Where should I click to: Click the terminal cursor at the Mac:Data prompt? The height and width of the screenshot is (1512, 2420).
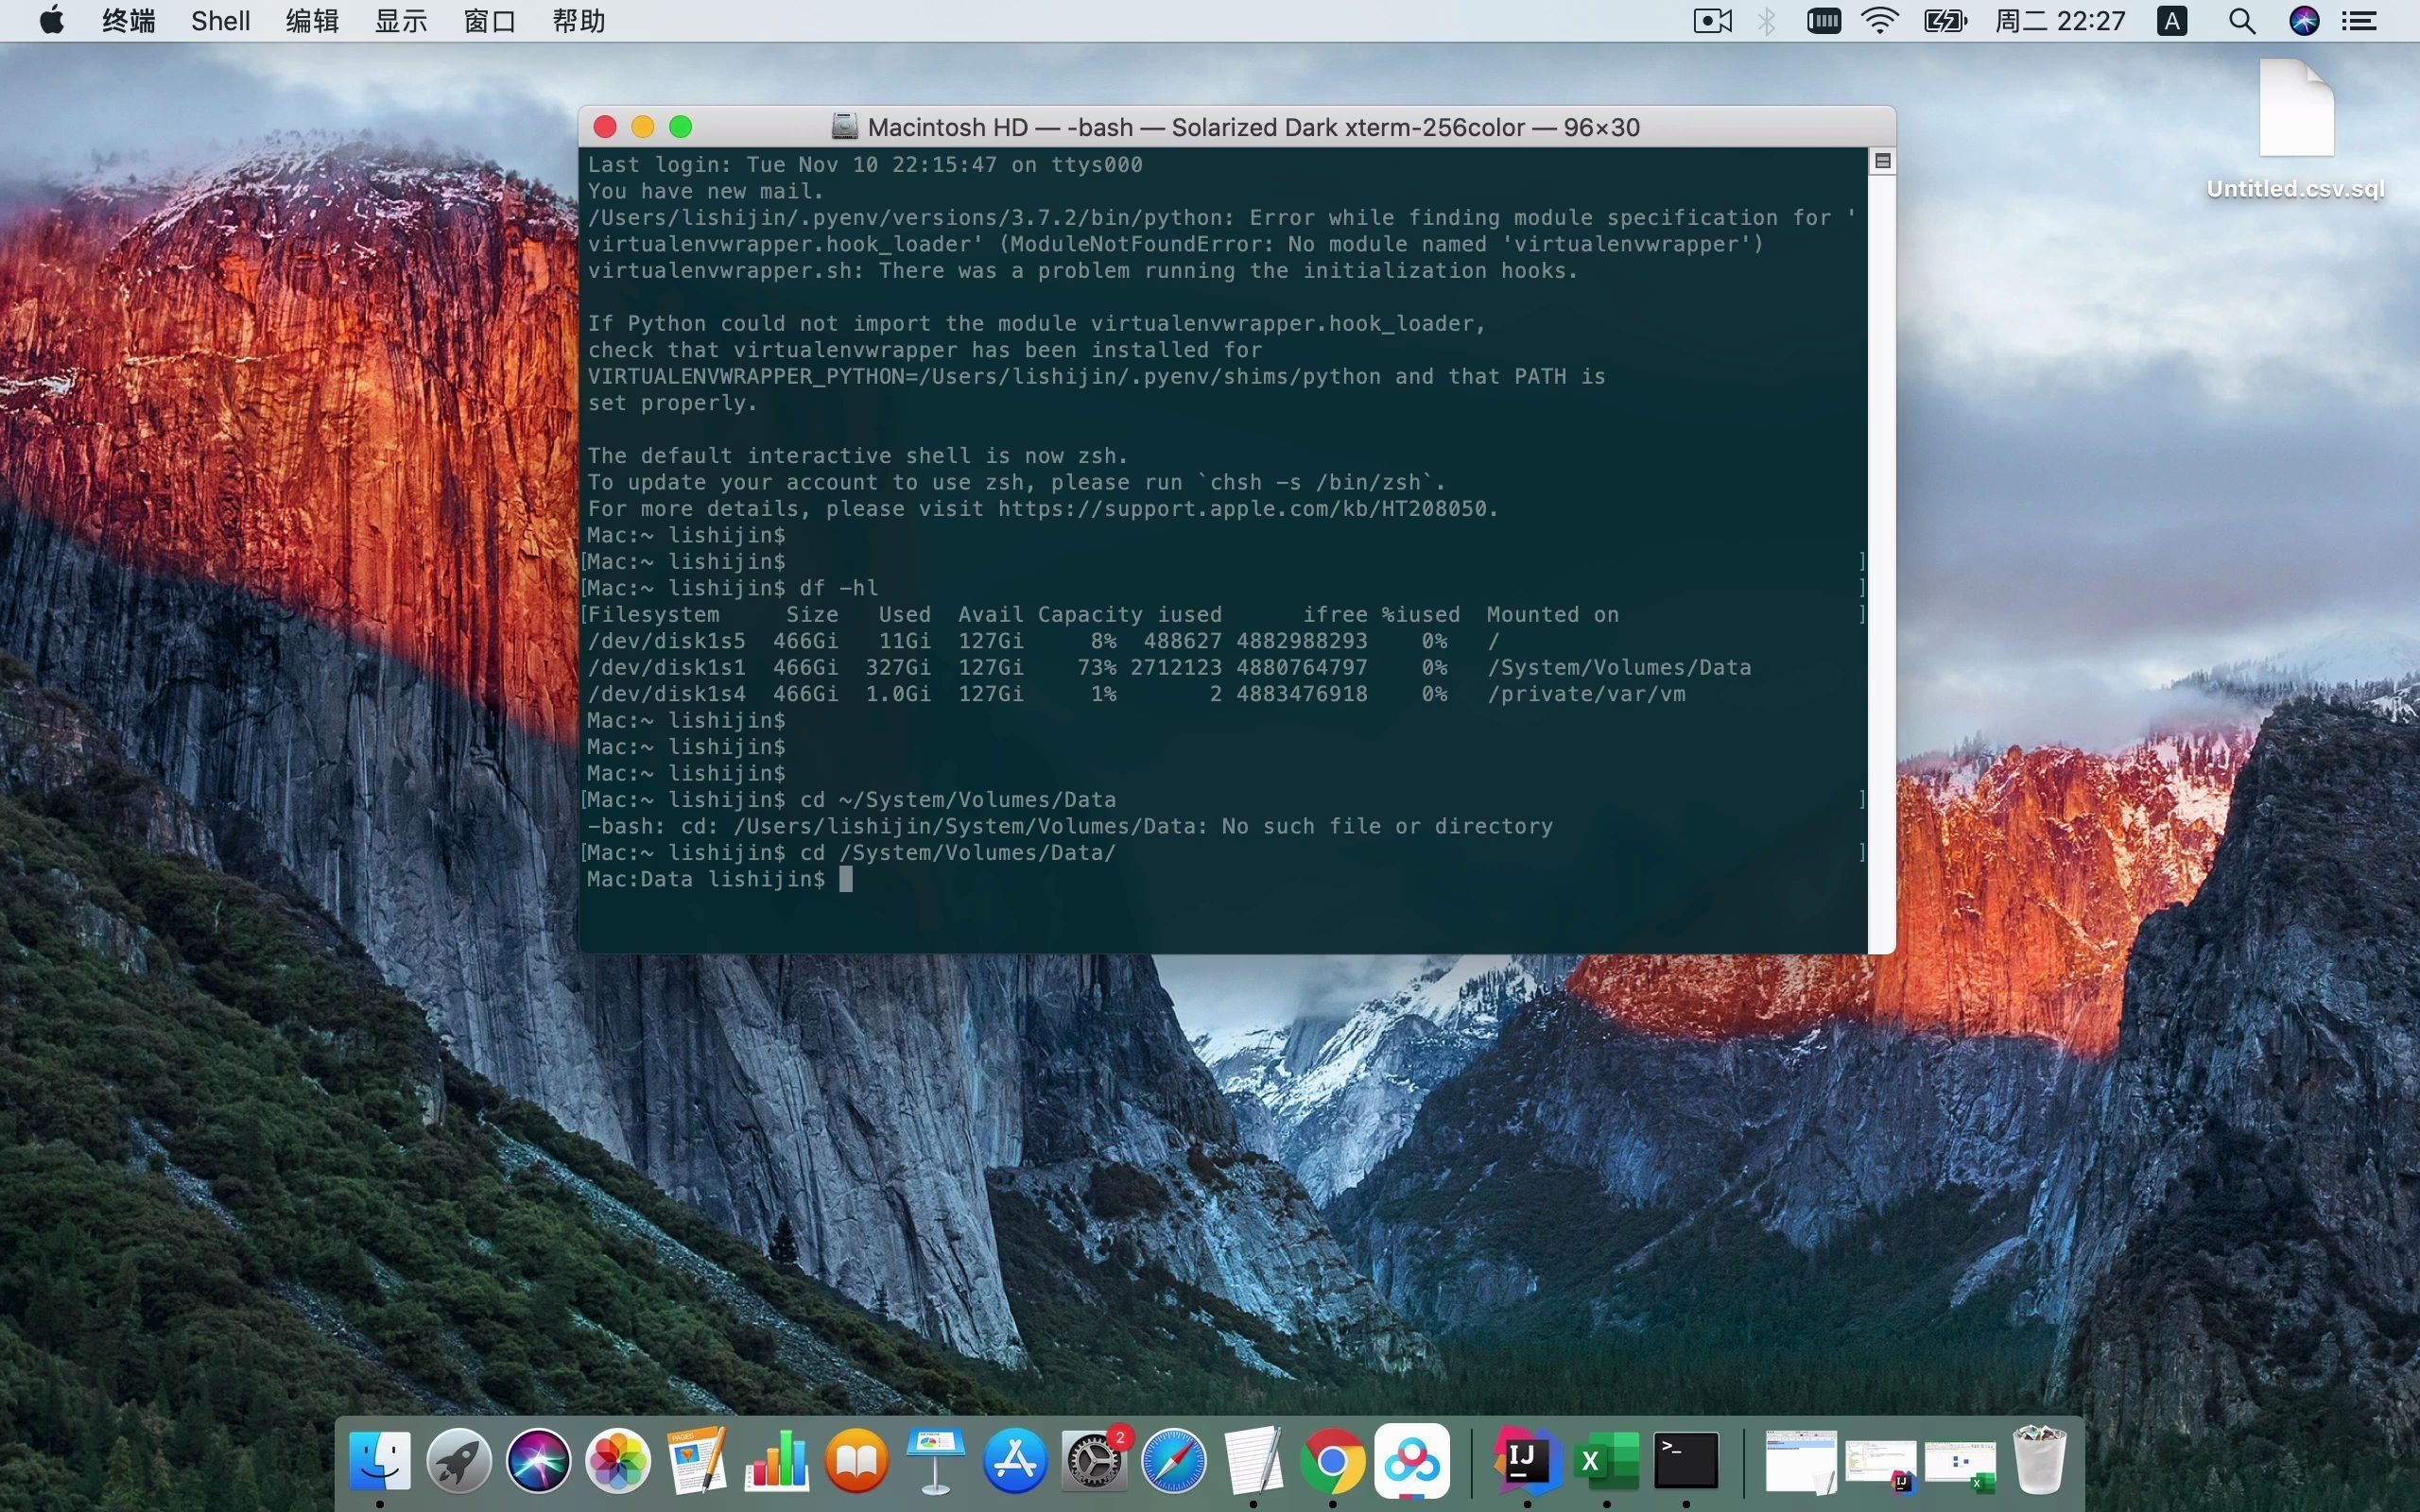click(846, 879)
